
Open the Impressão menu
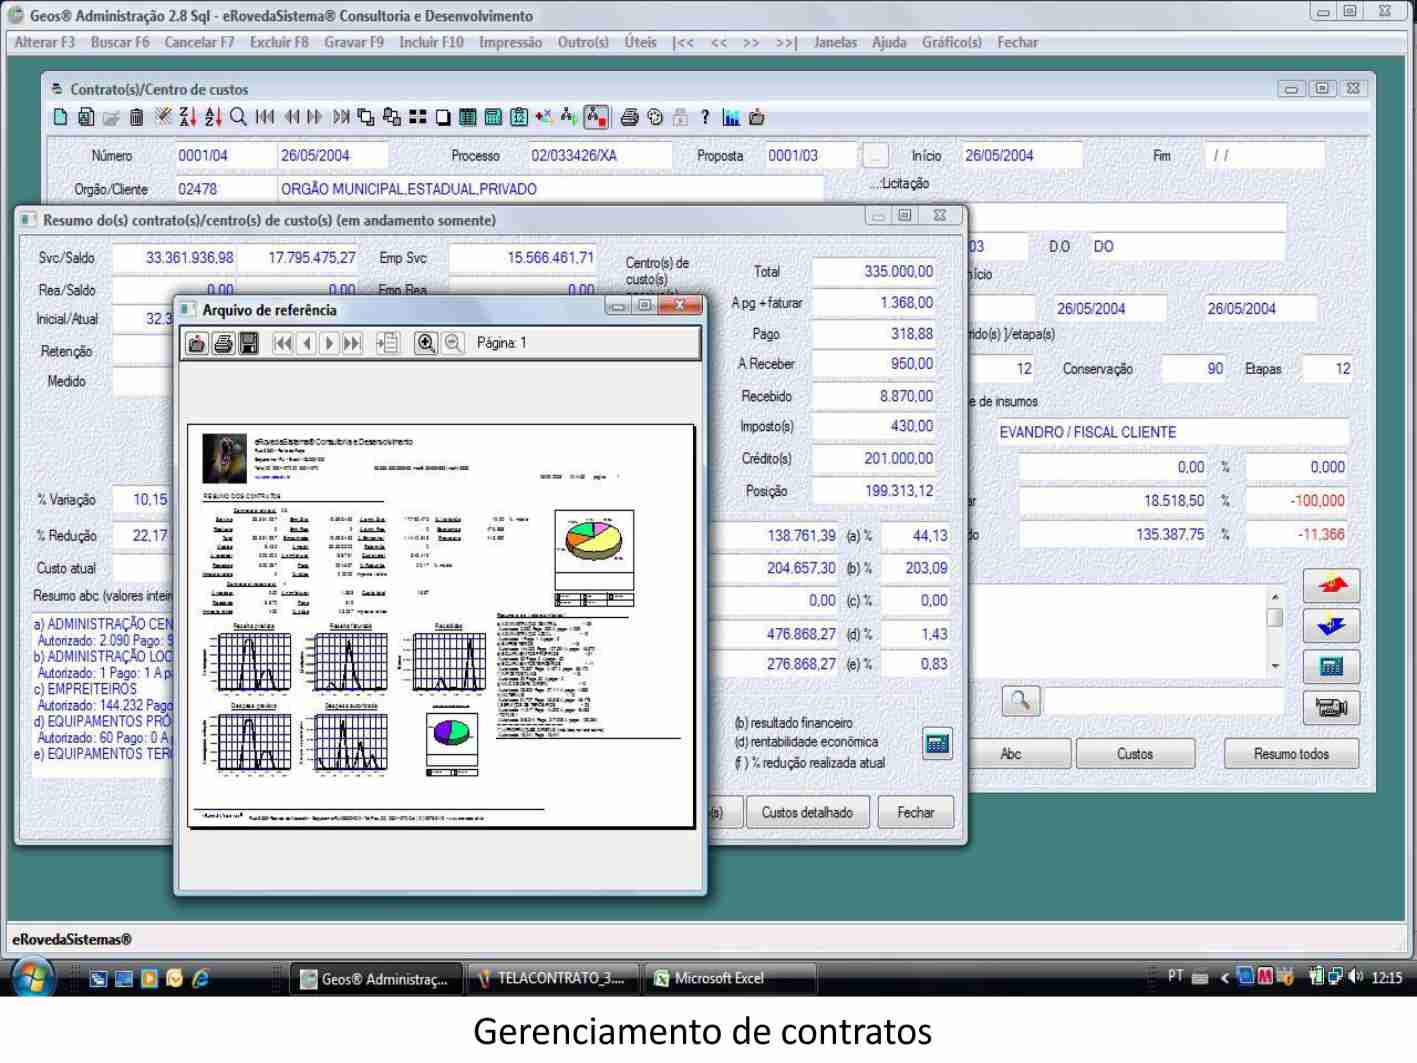510,42
